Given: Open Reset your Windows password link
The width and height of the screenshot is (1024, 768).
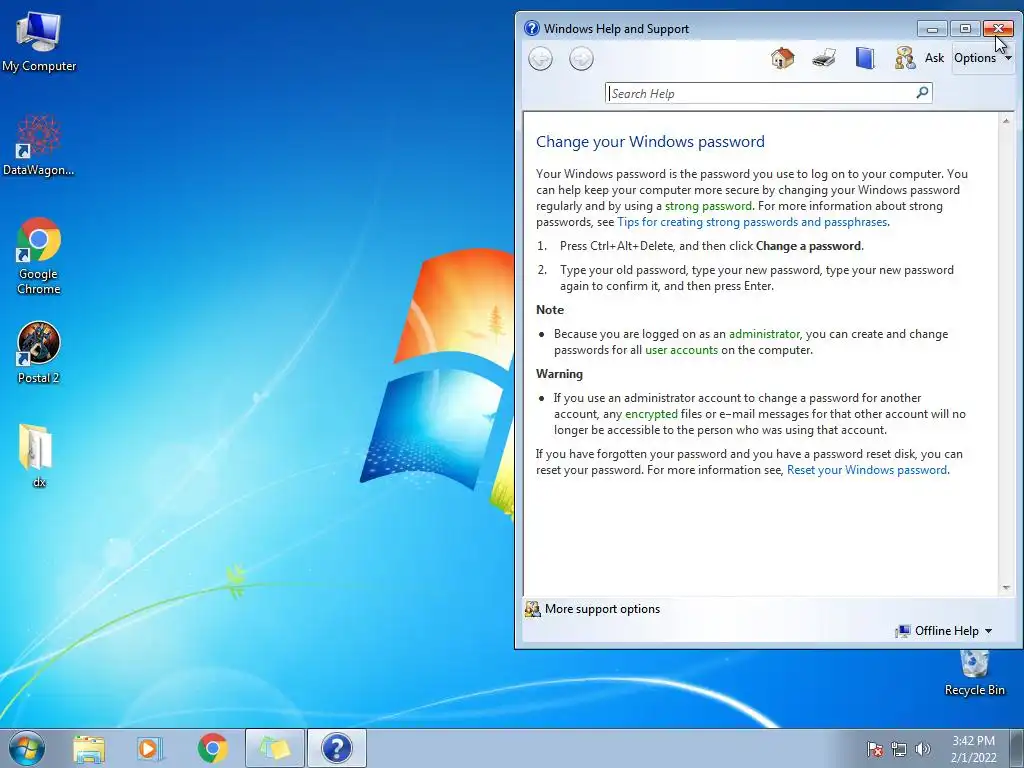Looking at the screenshot, I should pyautogui.click(x=867, y=470).
